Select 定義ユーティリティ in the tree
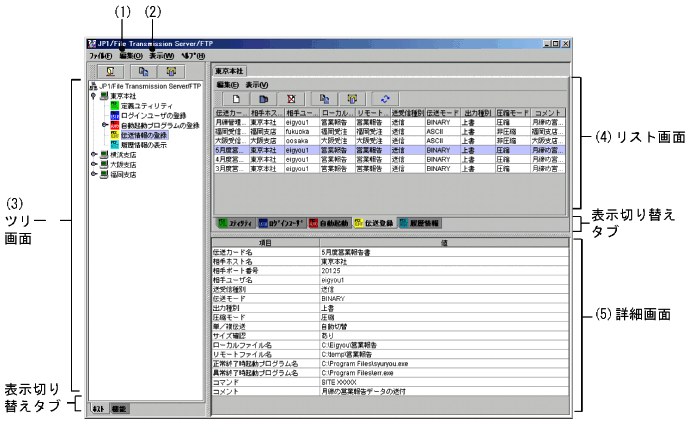The height and width of the screenshot is (424, 698). (x=147, y=106)
